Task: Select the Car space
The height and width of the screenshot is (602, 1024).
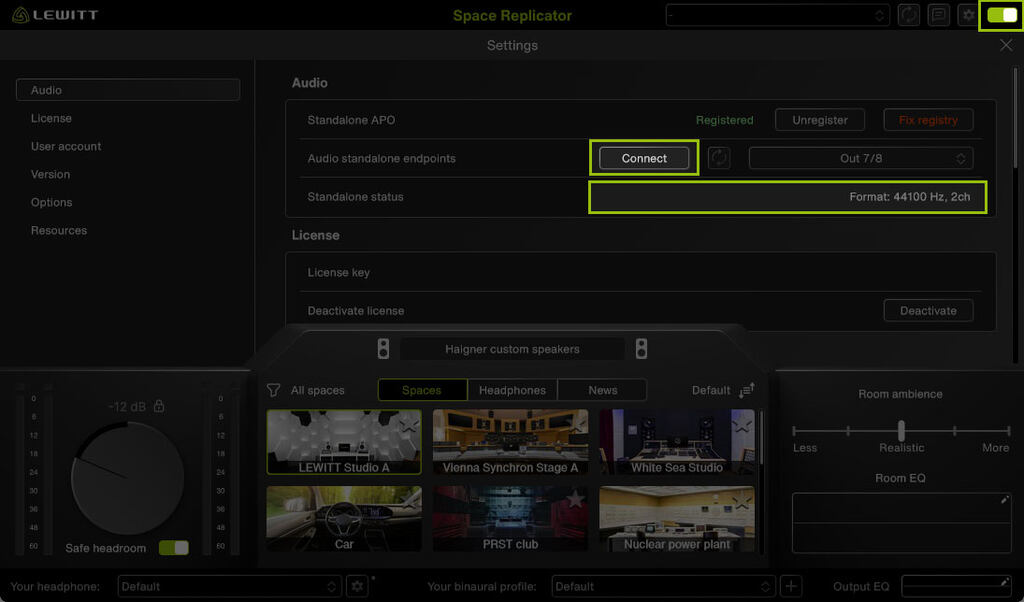Action: click(x=344, y=518)
